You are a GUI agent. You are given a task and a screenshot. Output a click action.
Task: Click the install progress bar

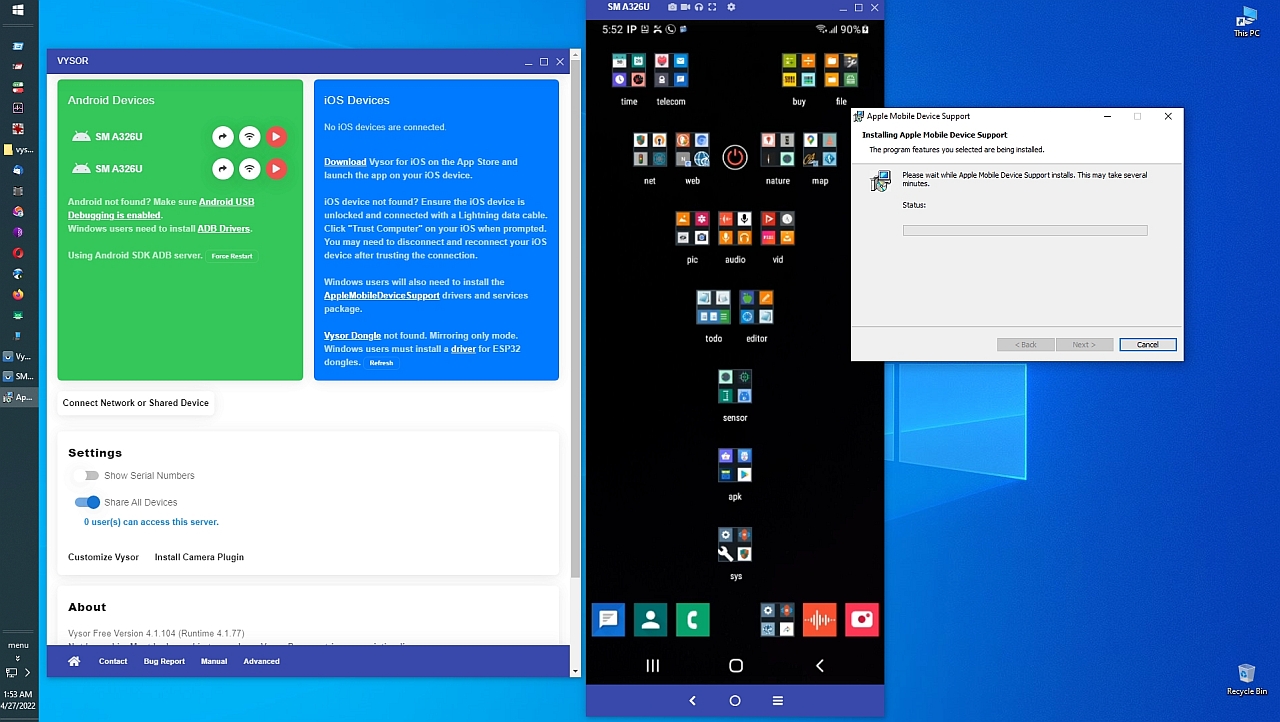1025,231
